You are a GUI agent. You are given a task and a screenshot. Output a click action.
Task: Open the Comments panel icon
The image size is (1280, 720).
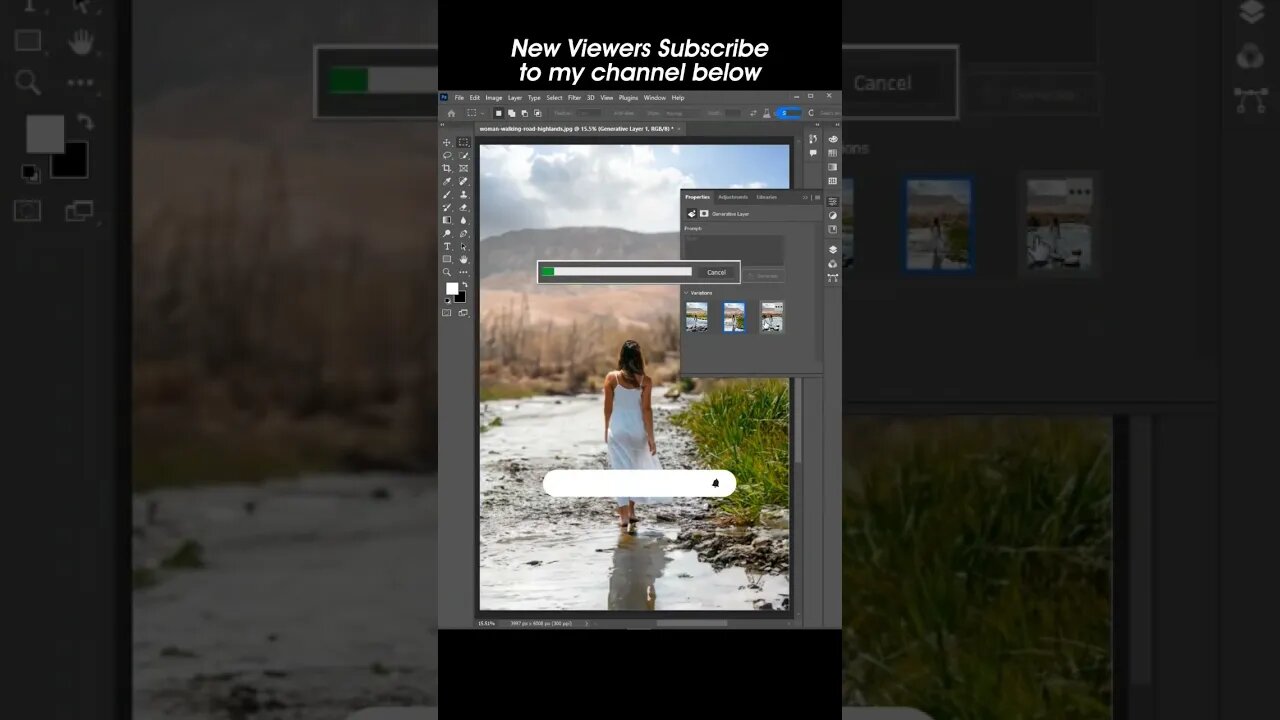pyautogui.click(x=813, y=153)
